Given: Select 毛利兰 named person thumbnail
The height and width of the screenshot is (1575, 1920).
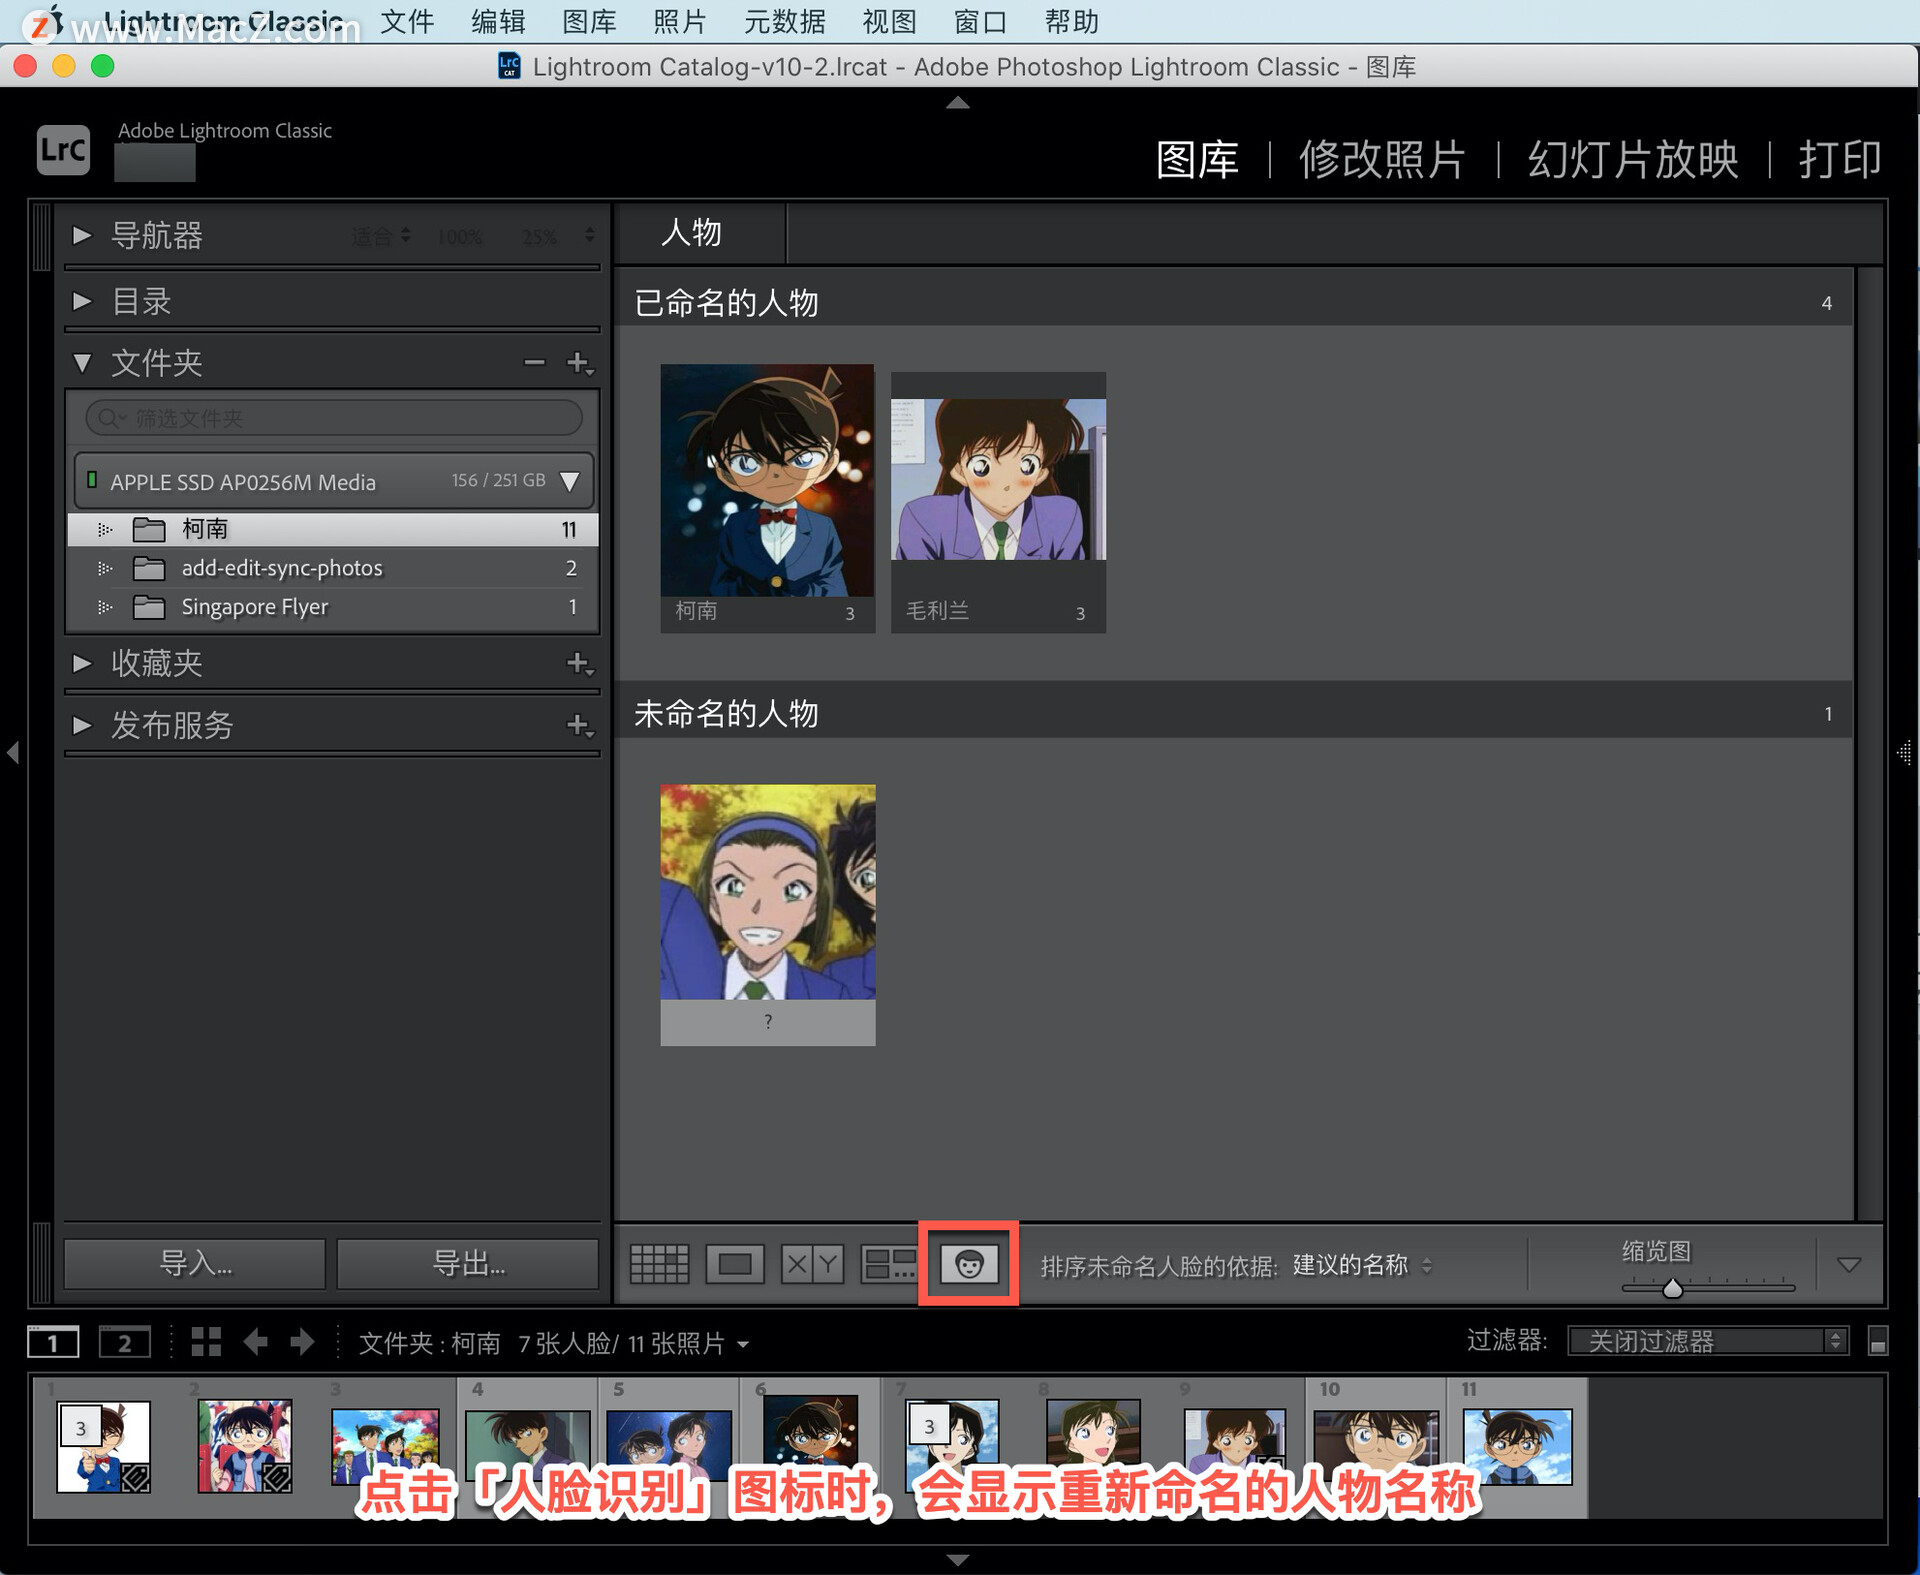Looking at the screenshot, I should pos(998,479).
